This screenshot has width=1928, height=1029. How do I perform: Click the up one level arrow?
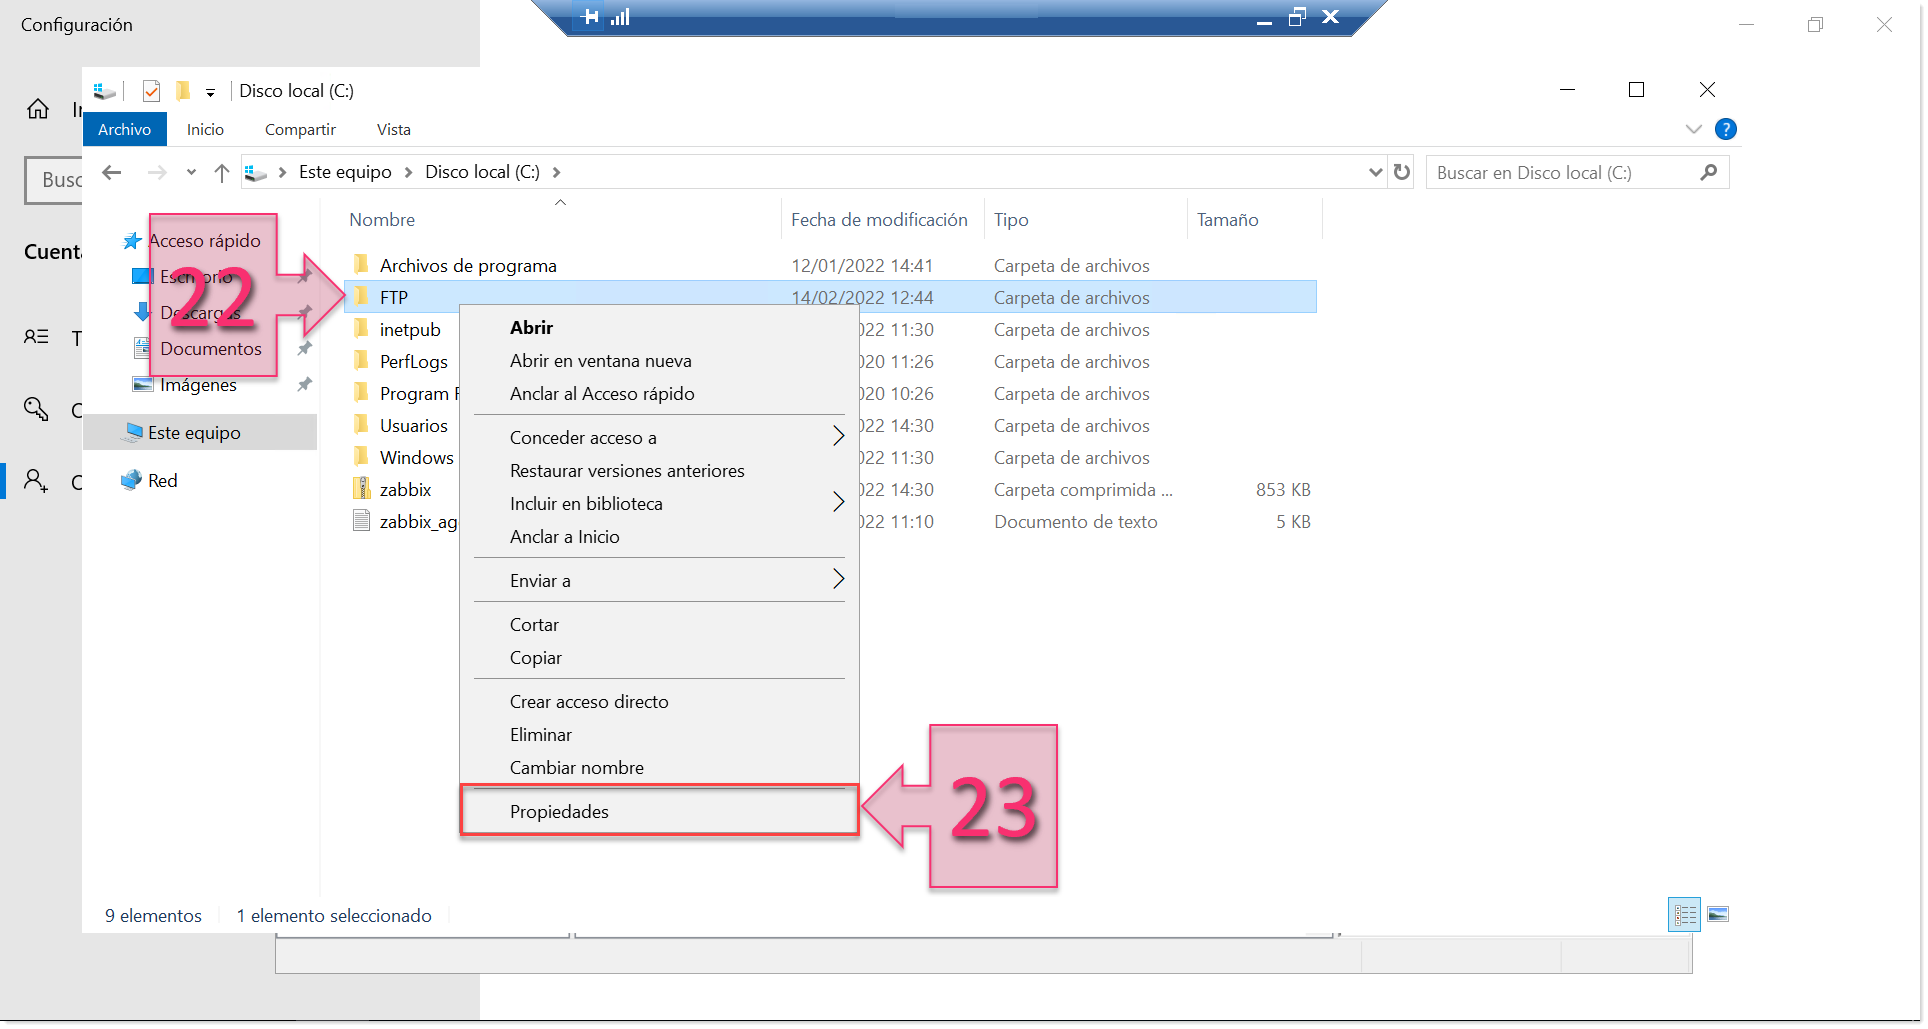coord(222,172)
